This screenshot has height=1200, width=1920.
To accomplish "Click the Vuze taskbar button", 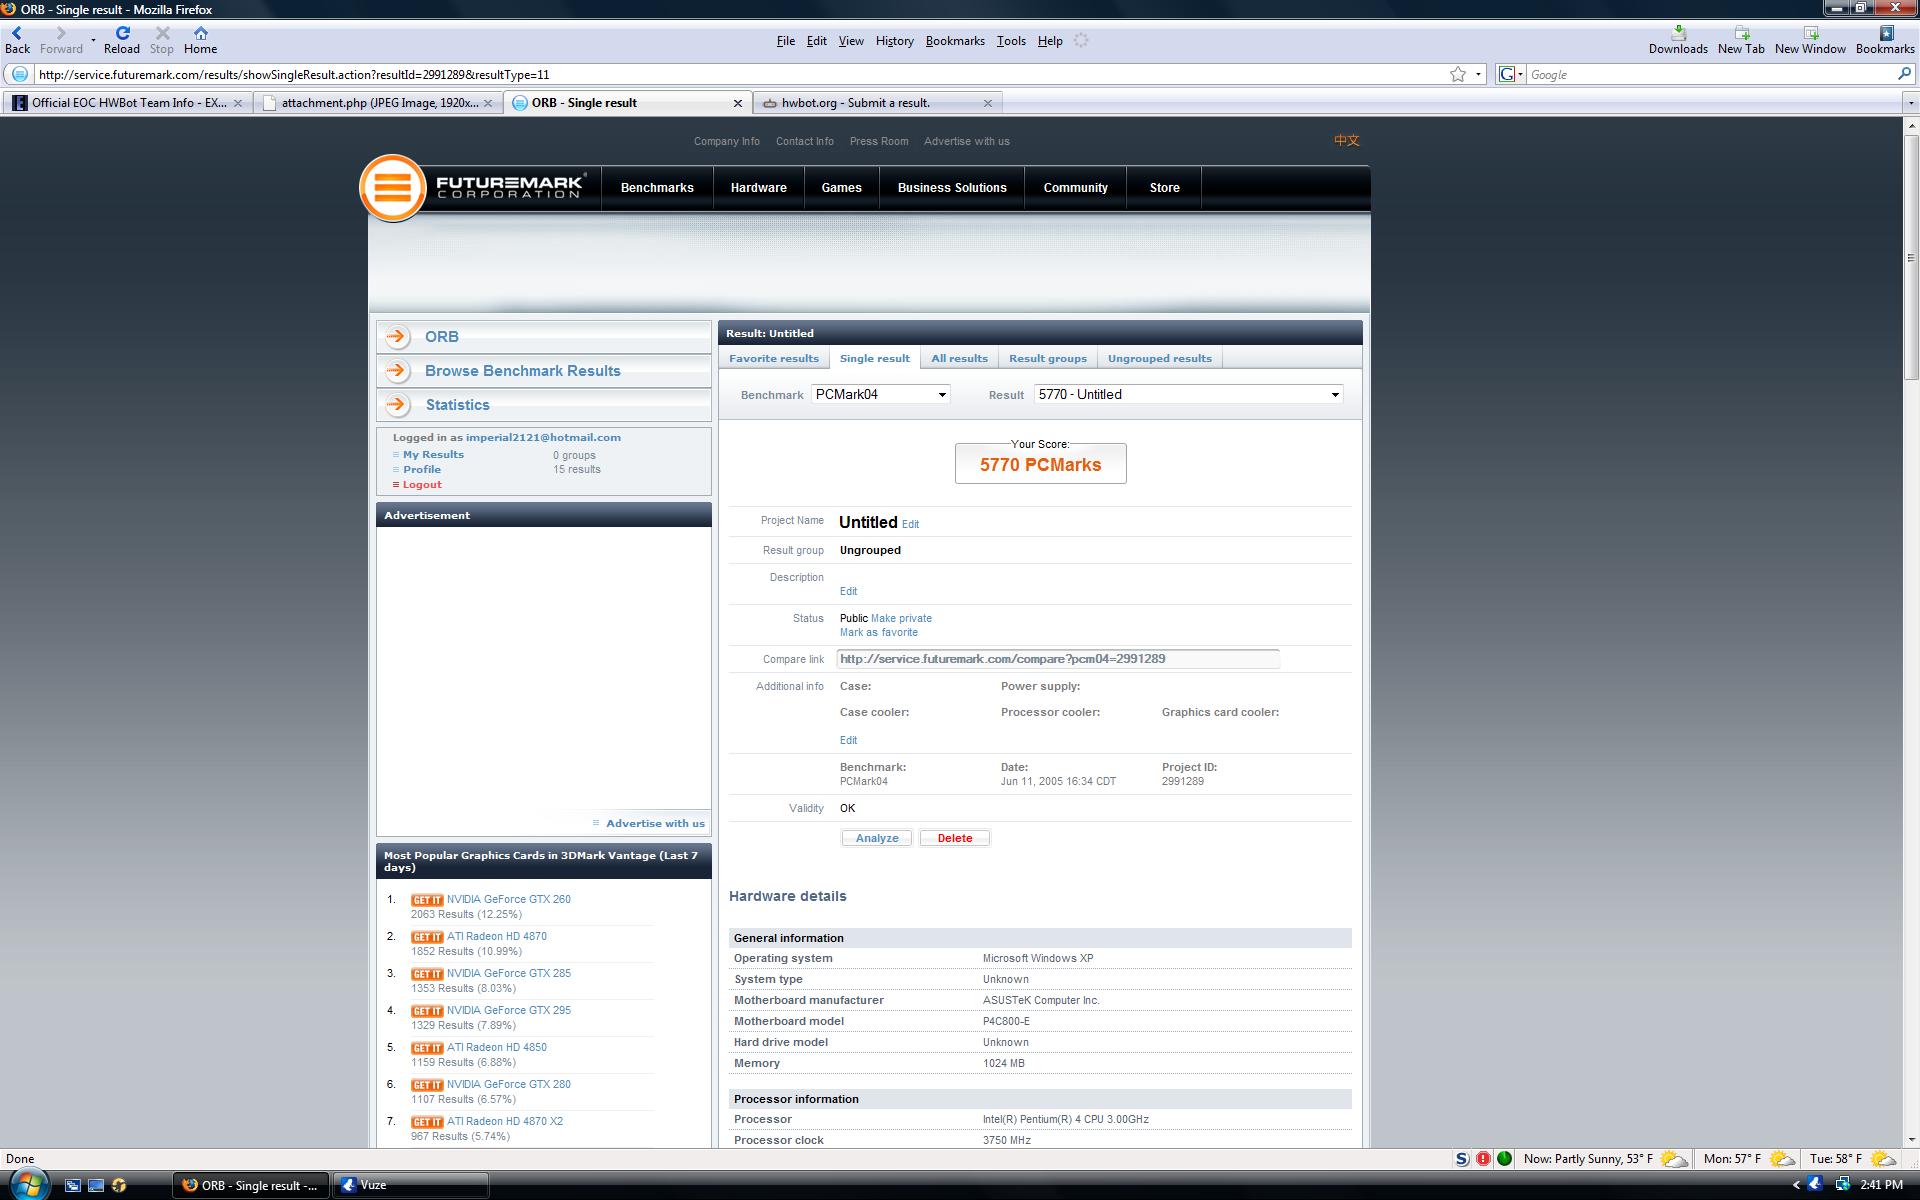I will pyautogui.click(x=410, y=1185).
